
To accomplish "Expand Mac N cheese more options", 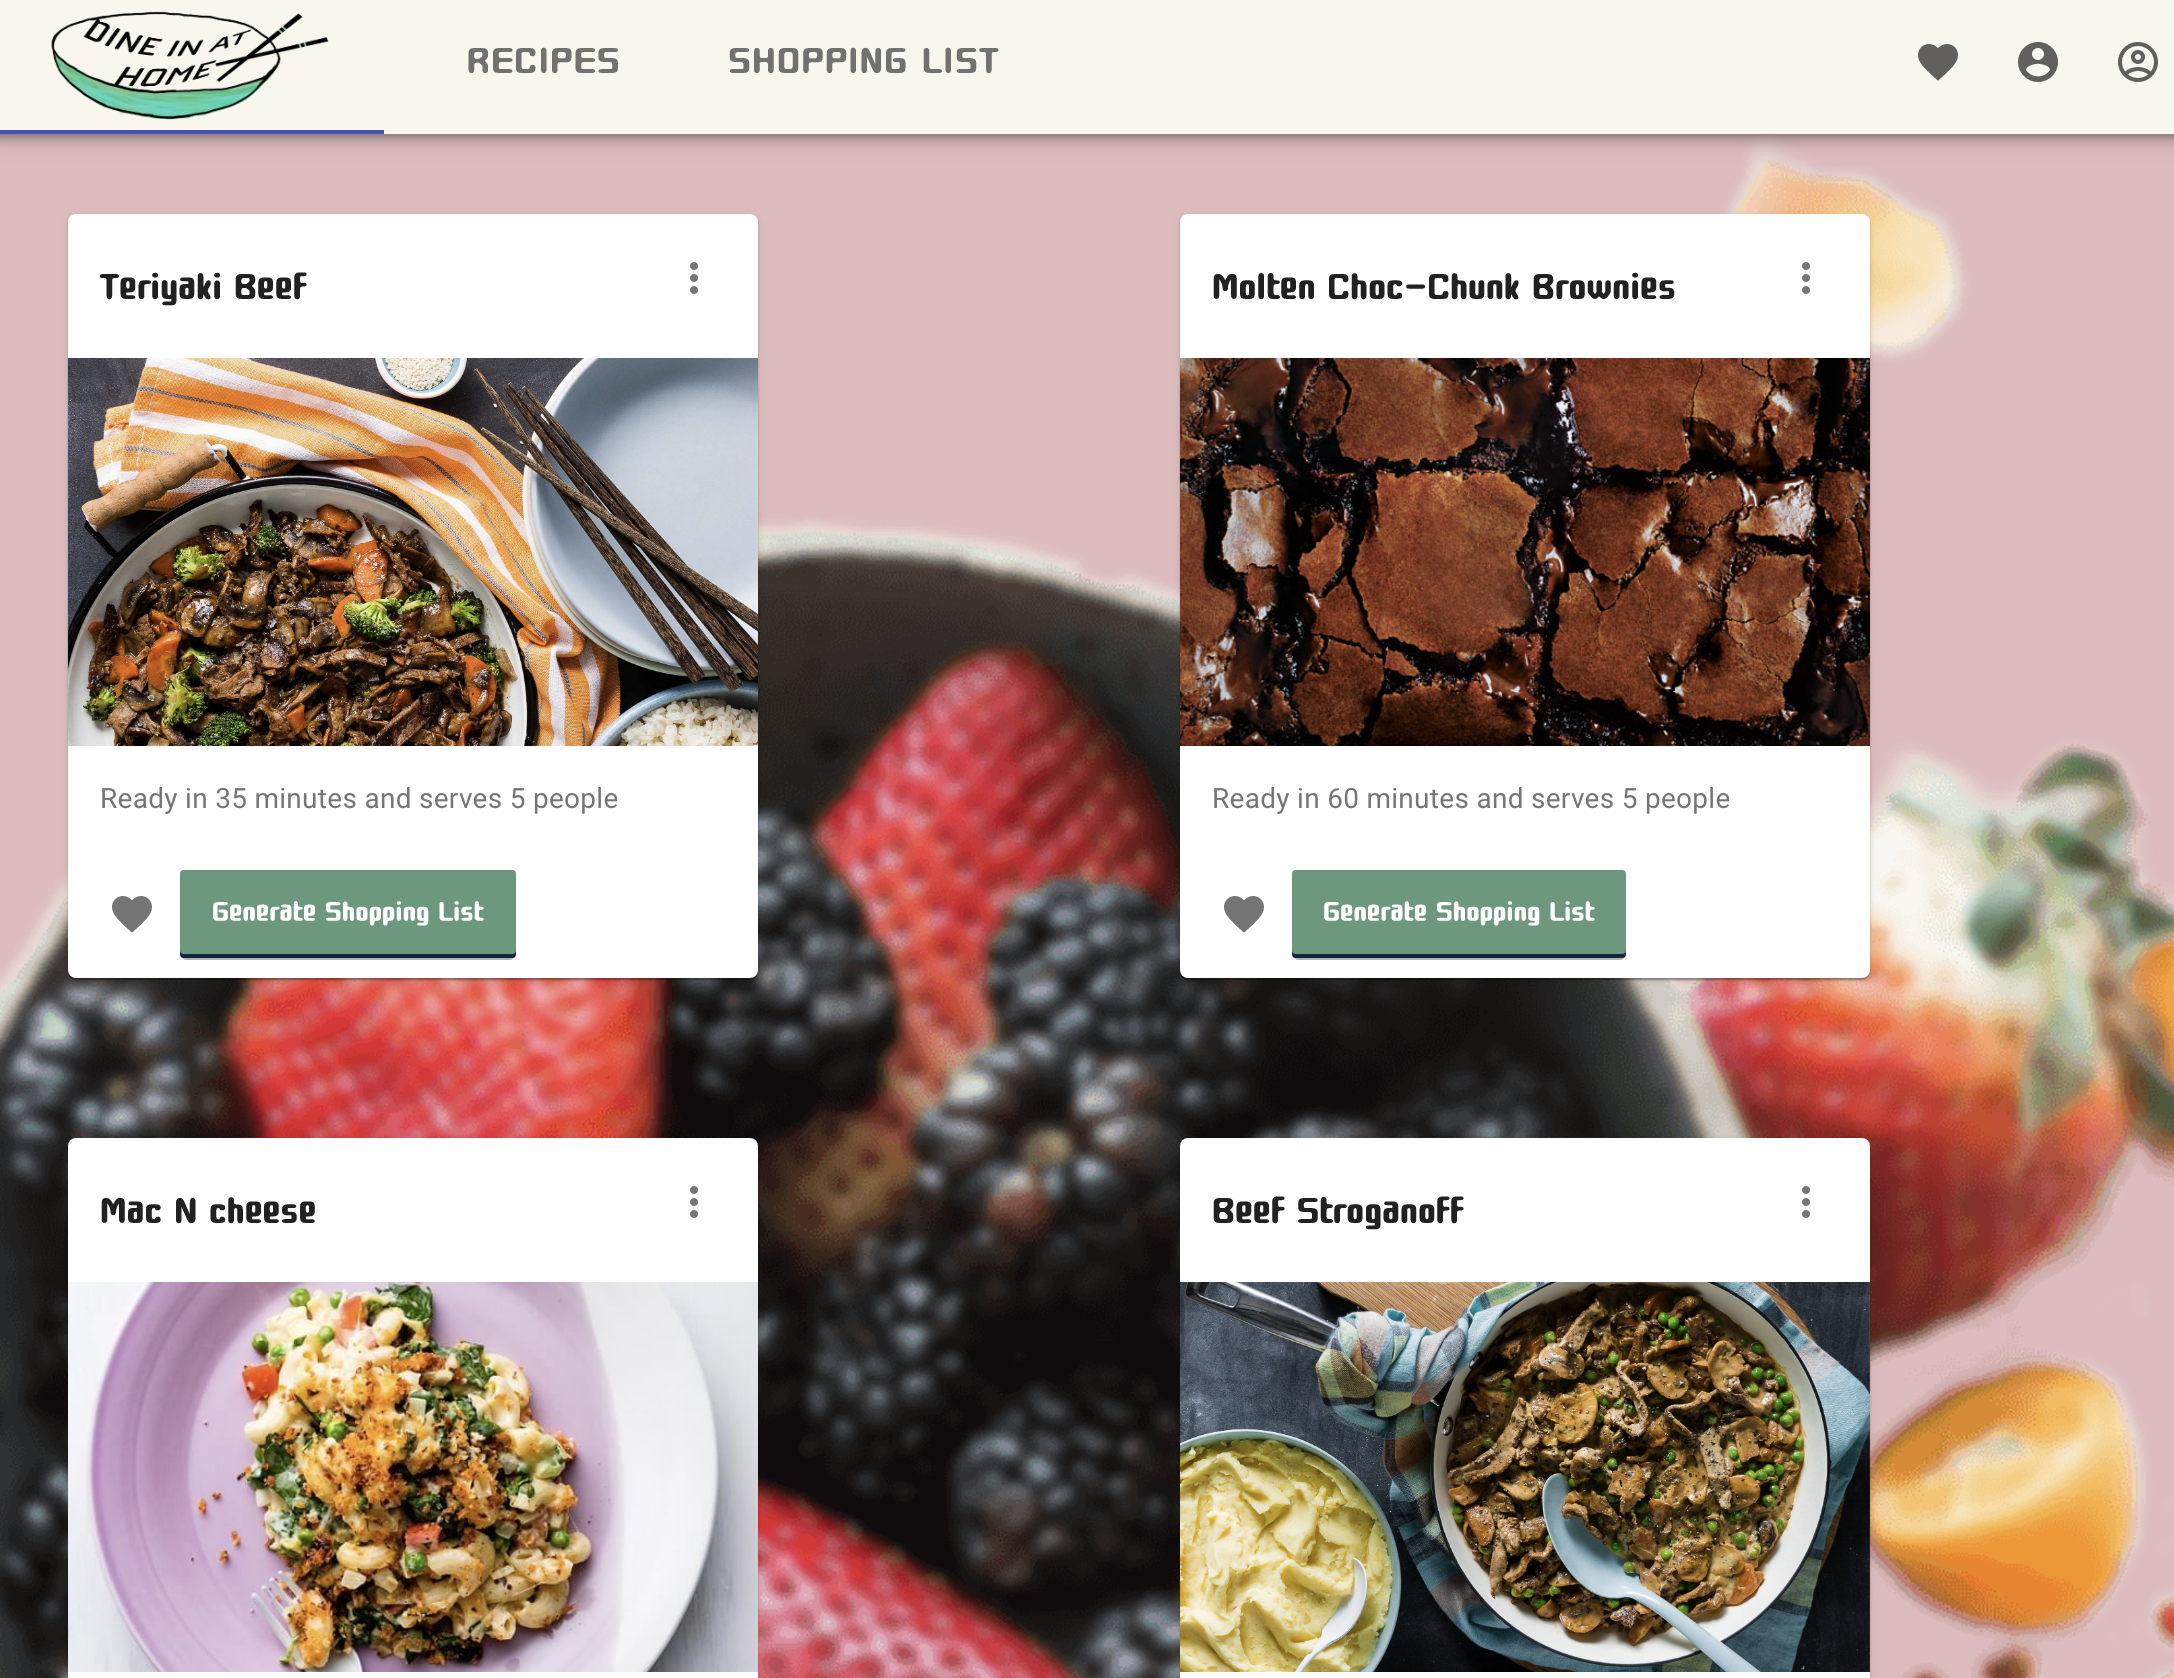I will click(694, 1202).
